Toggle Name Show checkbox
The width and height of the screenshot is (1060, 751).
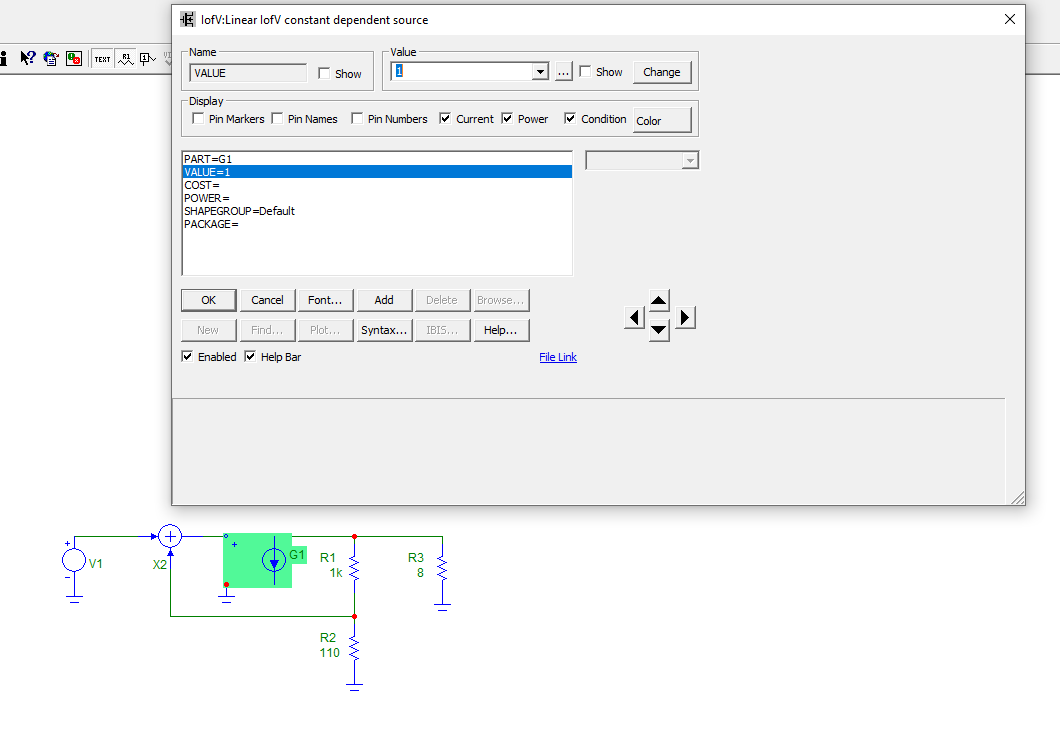(324, 73)
